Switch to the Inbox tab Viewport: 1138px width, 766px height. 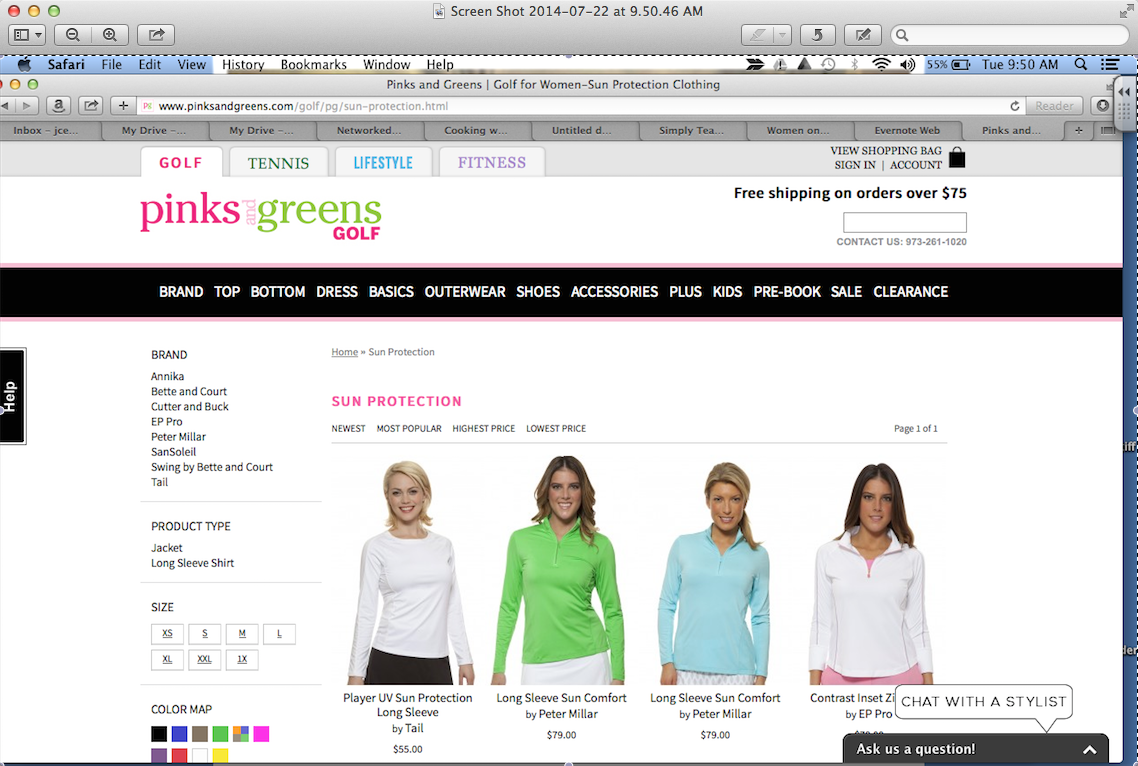[x=46, y=131]
